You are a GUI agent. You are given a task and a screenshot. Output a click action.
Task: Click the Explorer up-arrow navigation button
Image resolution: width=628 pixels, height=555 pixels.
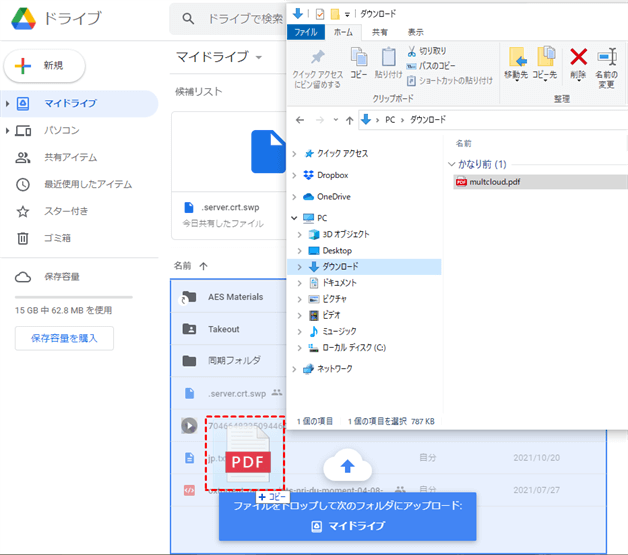(348, 120)
